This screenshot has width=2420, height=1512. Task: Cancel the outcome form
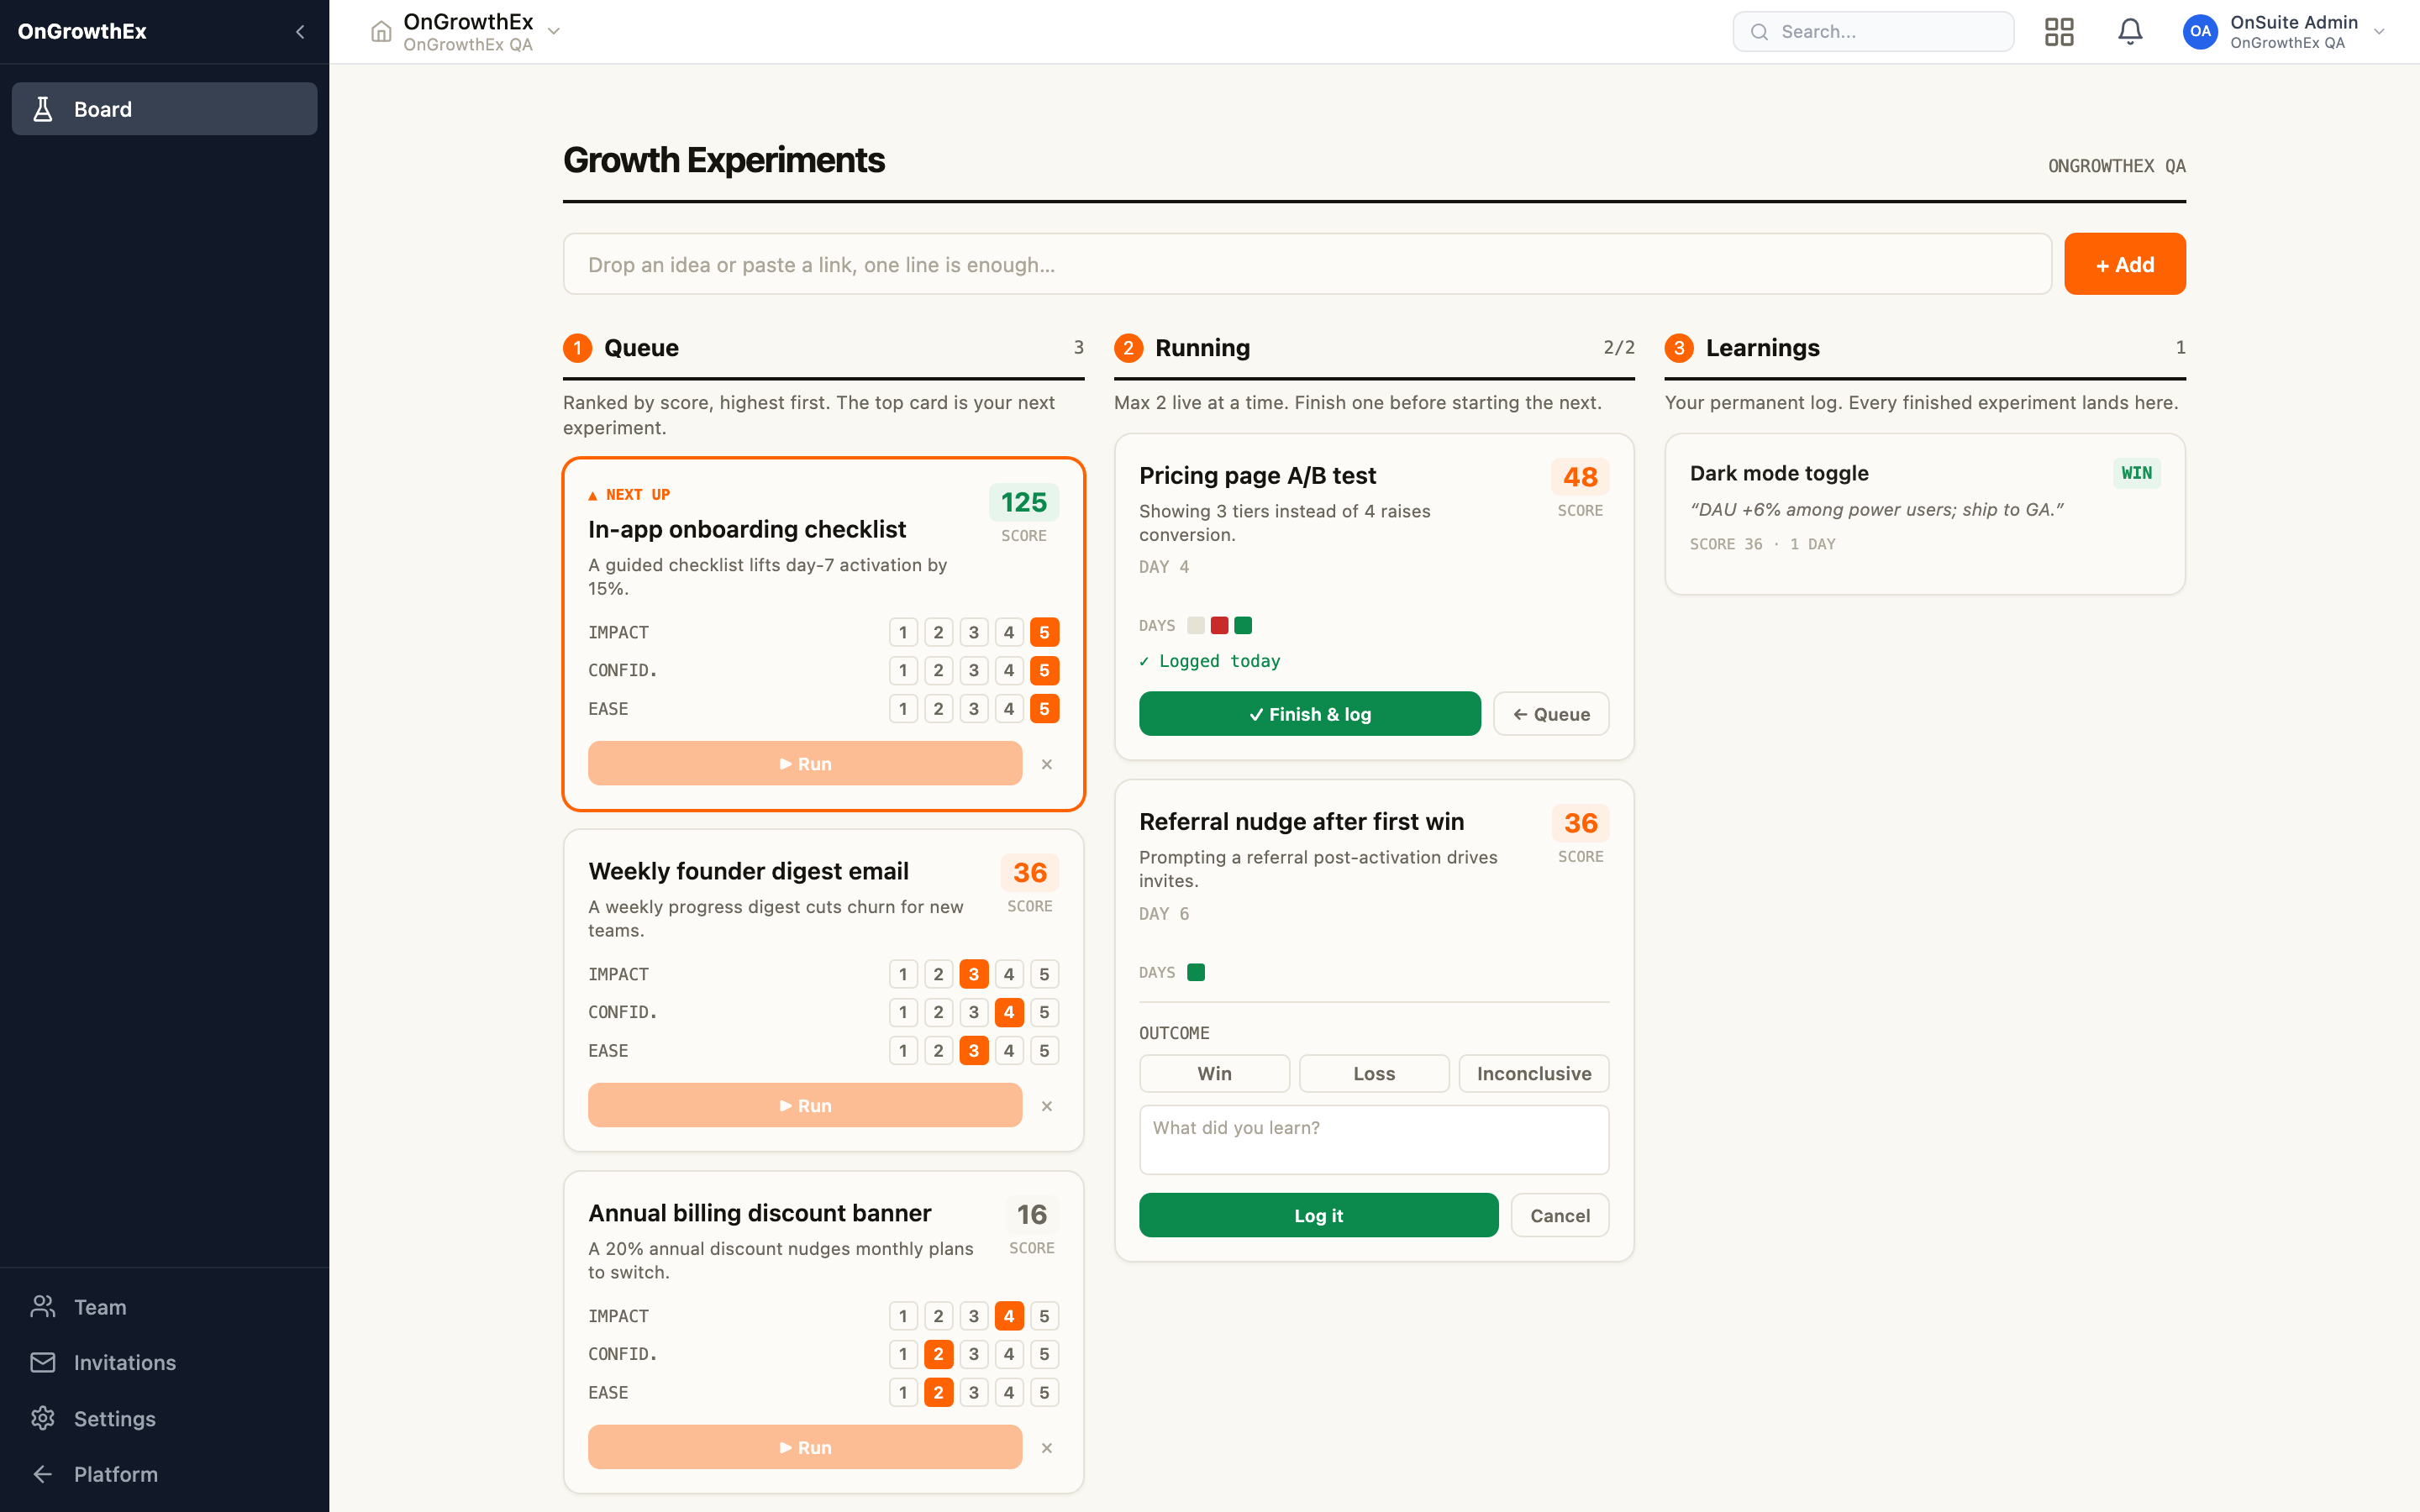[1560, 1215]
